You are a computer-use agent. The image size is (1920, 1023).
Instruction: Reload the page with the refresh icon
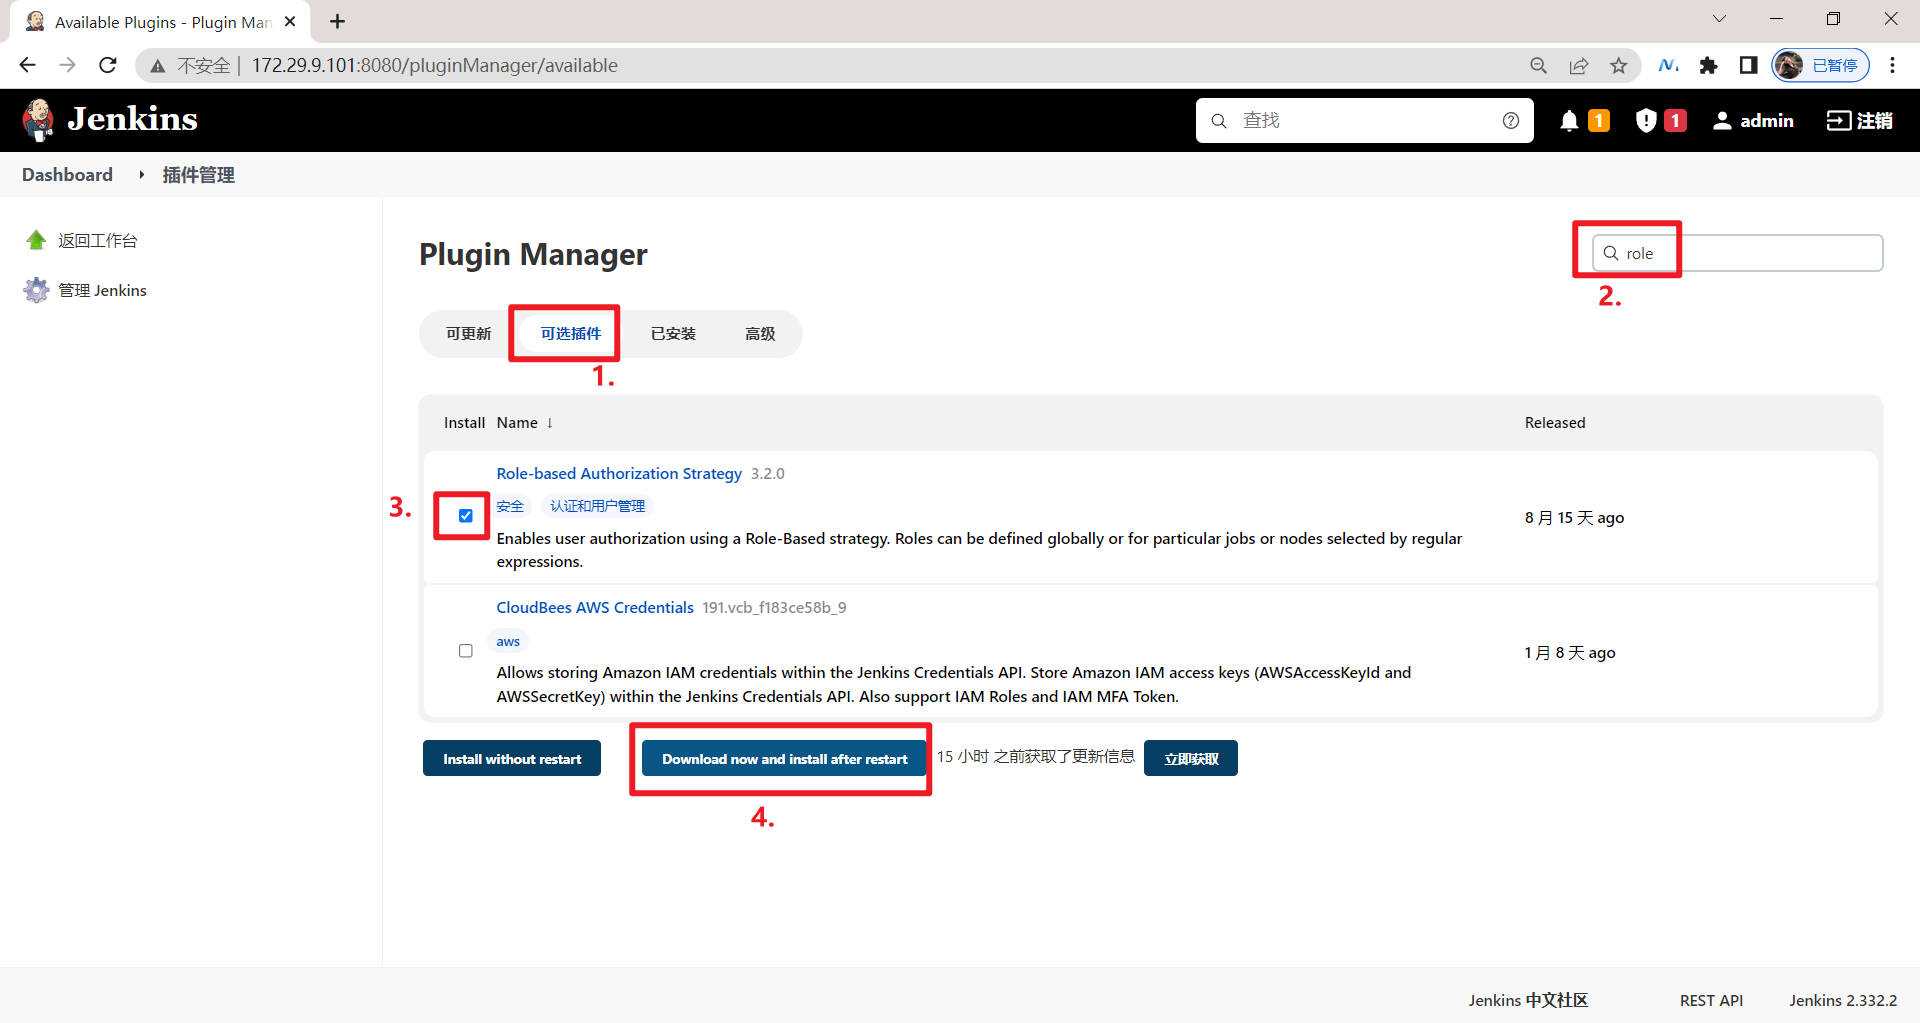(x=108, y=65)
